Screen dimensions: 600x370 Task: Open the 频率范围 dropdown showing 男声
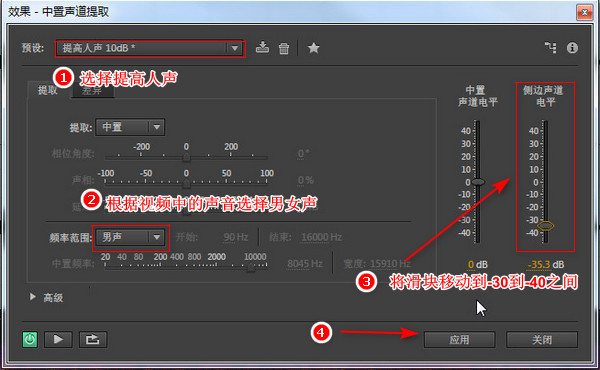130,237
